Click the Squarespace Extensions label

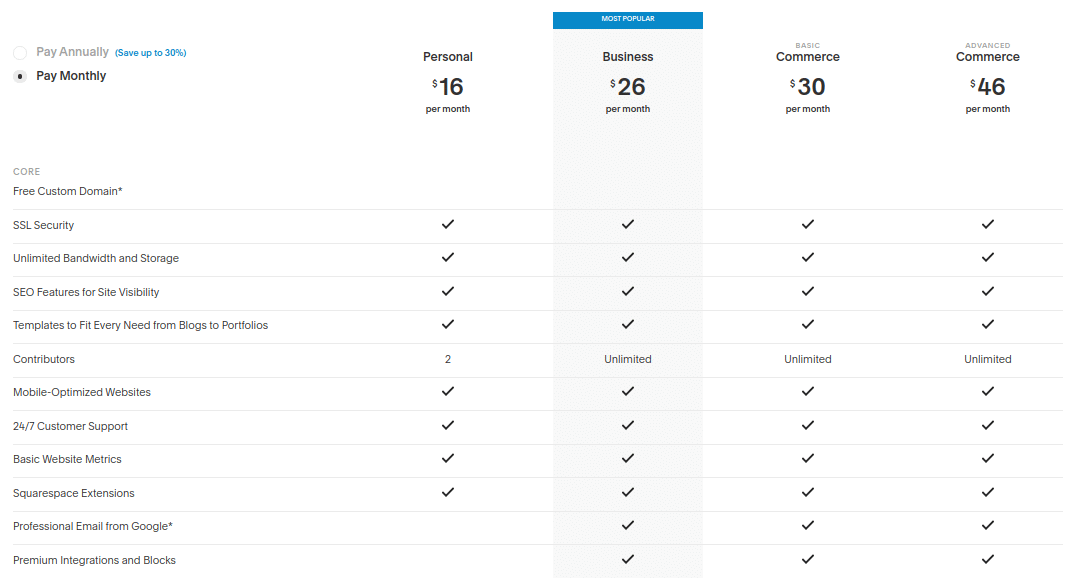(74, 493)
